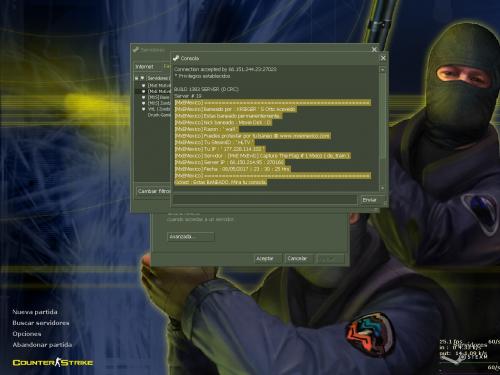Select the VHL server row icon
Screen dimensions: 500x375
point(144,109)
